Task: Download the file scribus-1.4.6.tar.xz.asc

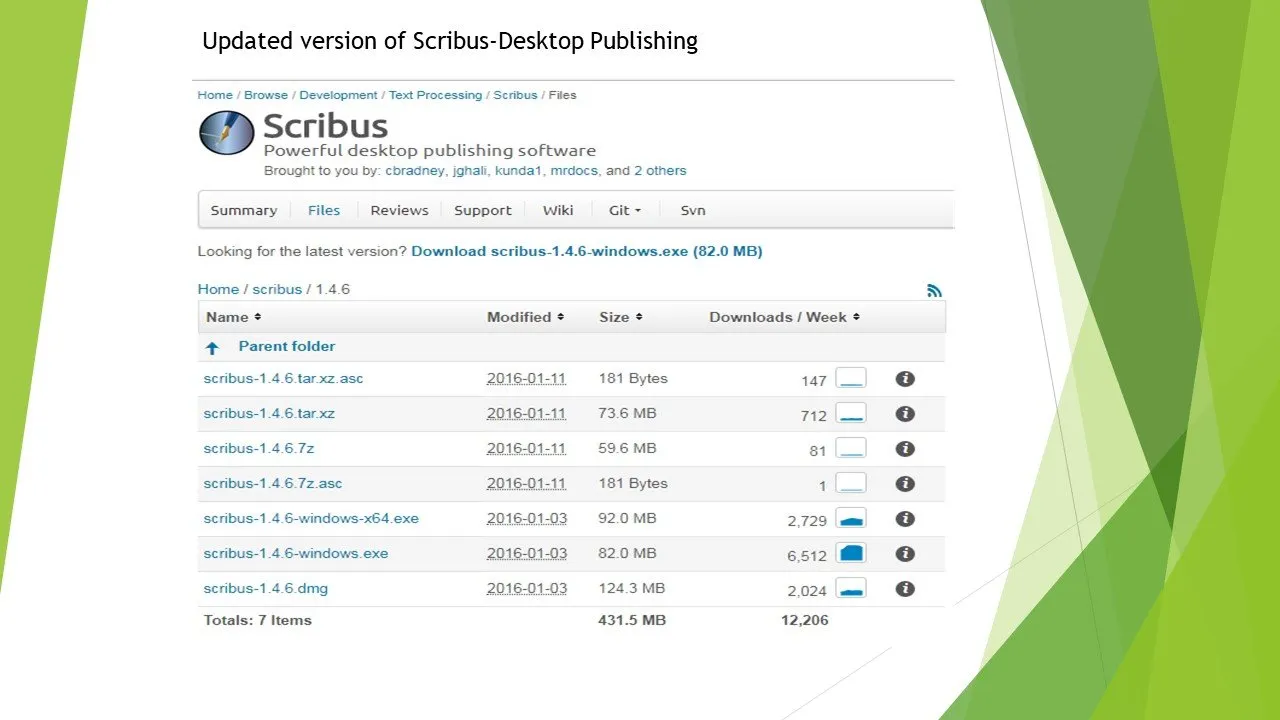Action: [x=283, y=378]
